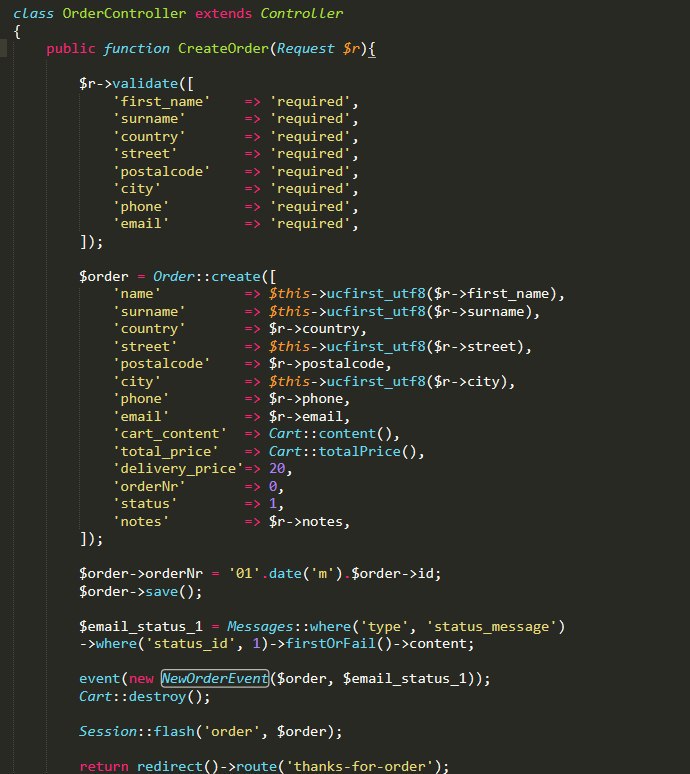This screenshot has height=774, width=690.
Task: Click the 'status' key in create array
Action: (x=145, y=504)
